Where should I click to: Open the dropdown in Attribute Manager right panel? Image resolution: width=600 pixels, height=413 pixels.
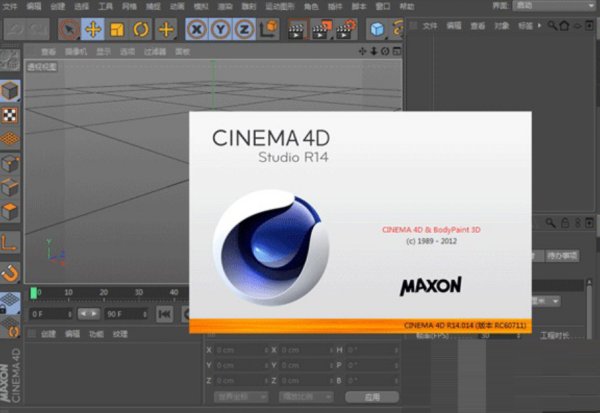click(546, 301)
